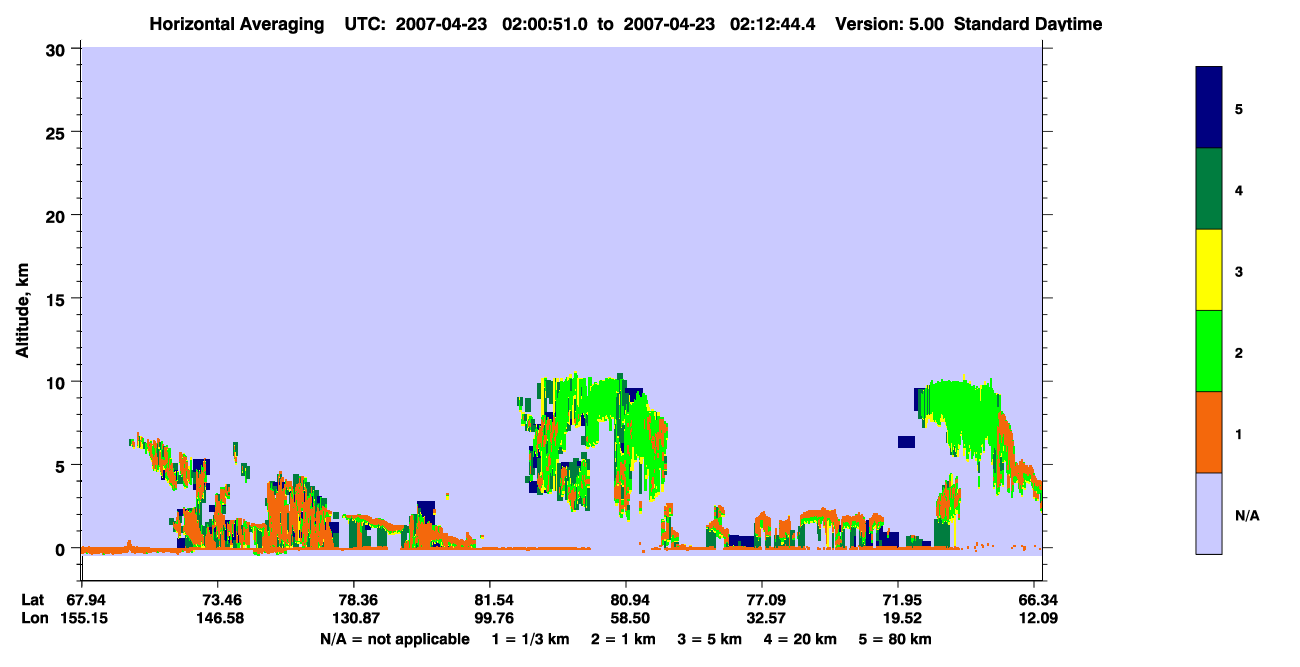Viewport: 1300px width, 667px height.
Task: Click the latitude value 67.94
Action: click(x=84, y=600)
